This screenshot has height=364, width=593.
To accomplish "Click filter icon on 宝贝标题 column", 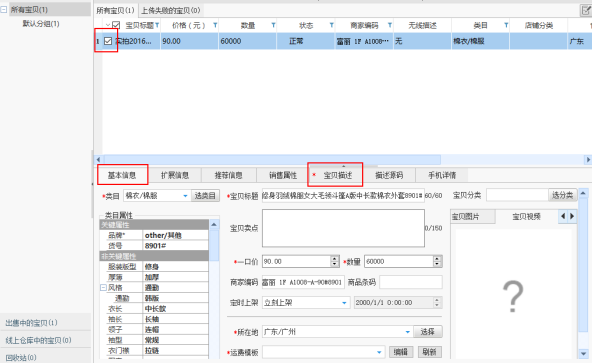I will pyautogui.click(x=157, y=25).
